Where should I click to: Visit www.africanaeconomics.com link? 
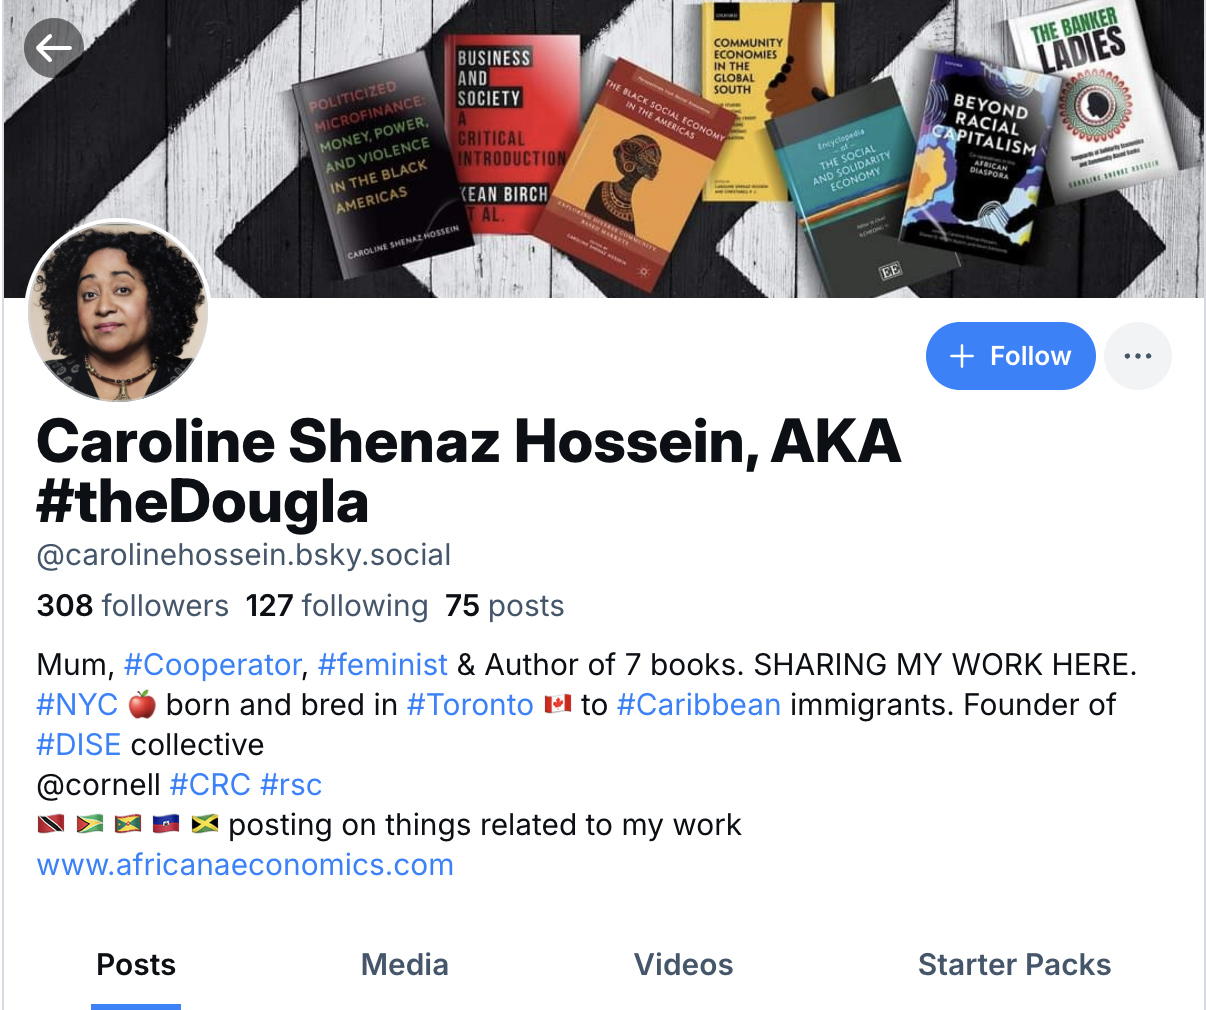[245, 865]
